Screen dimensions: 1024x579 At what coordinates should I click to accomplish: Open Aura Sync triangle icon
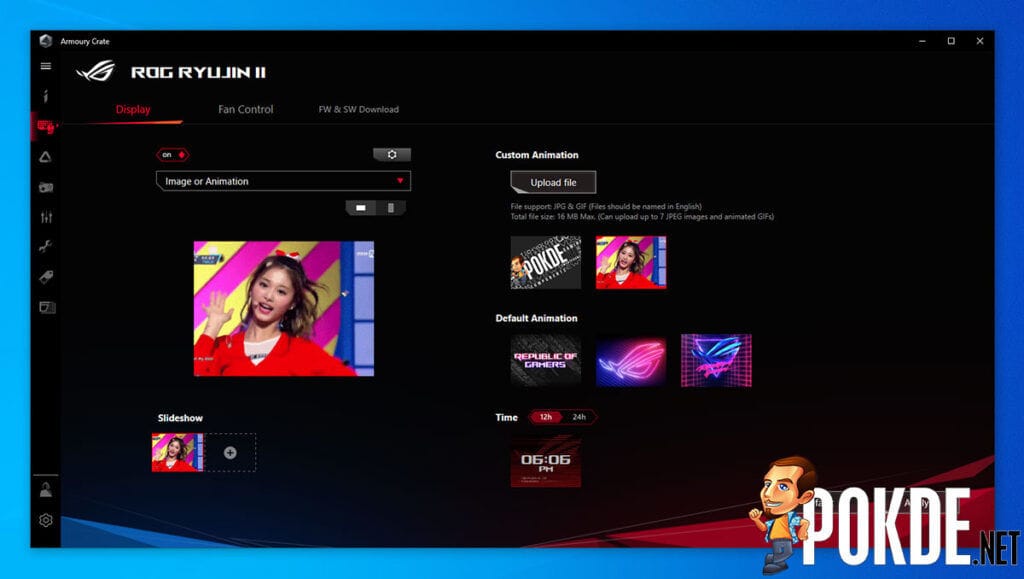click(x=46, y=157)
